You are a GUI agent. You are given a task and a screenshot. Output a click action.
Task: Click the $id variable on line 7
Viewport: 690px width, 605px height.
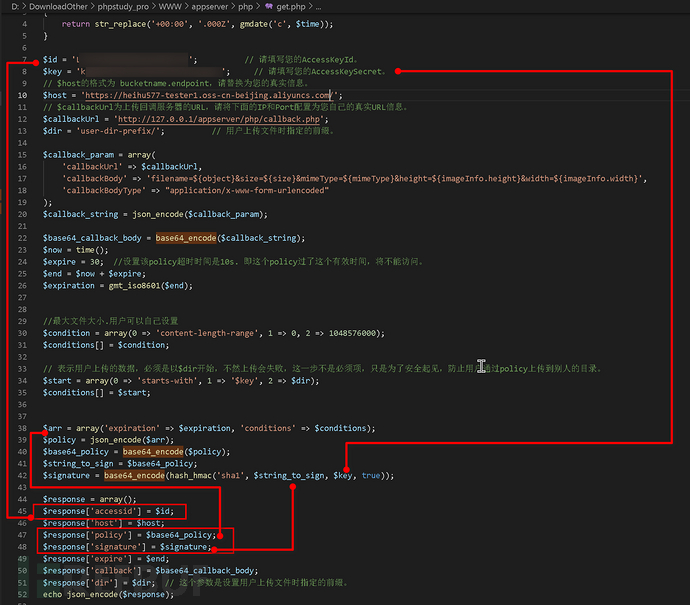[50, 59]
